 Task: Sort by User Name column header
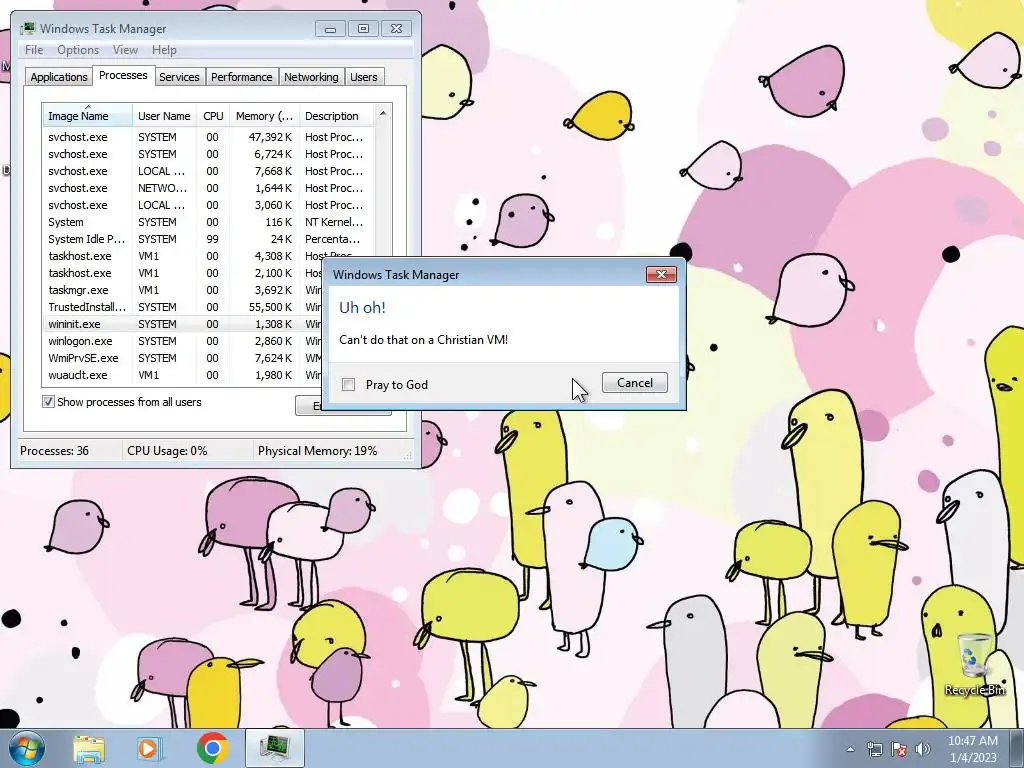(x=164, y=116)
